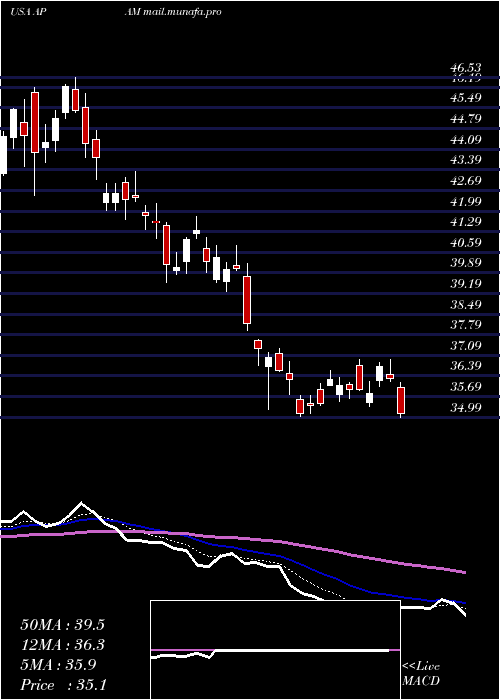
Task: Click the Price : 35.1 readout
Action: 63,685
